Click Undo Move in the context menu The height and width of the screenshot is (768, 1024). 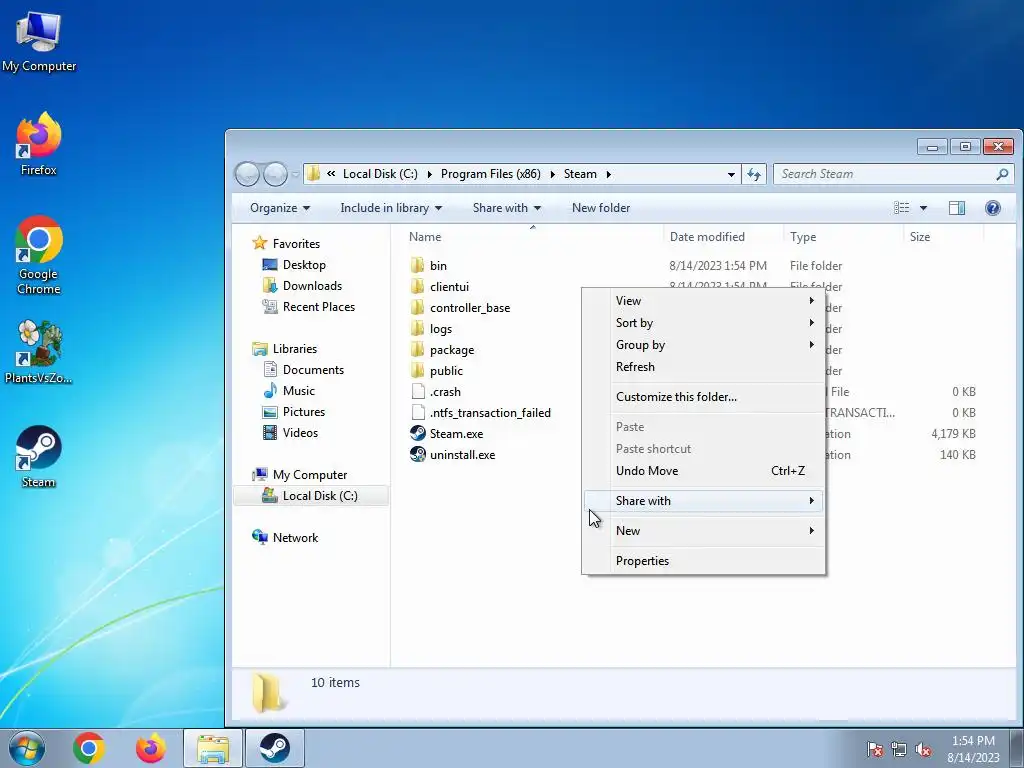pos(703,471)
